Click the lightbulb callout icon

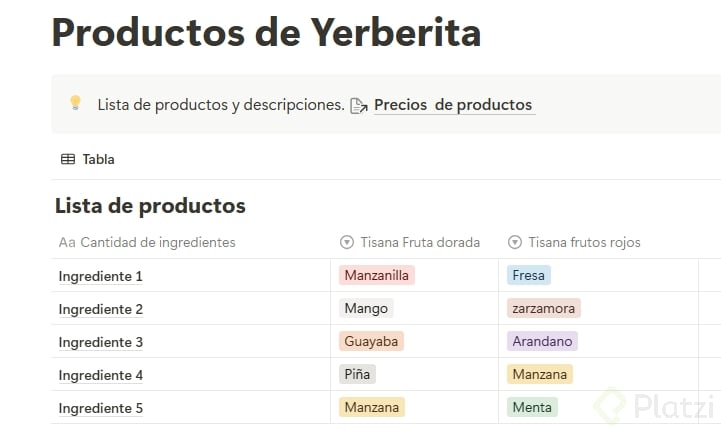[x=74, y=104]
